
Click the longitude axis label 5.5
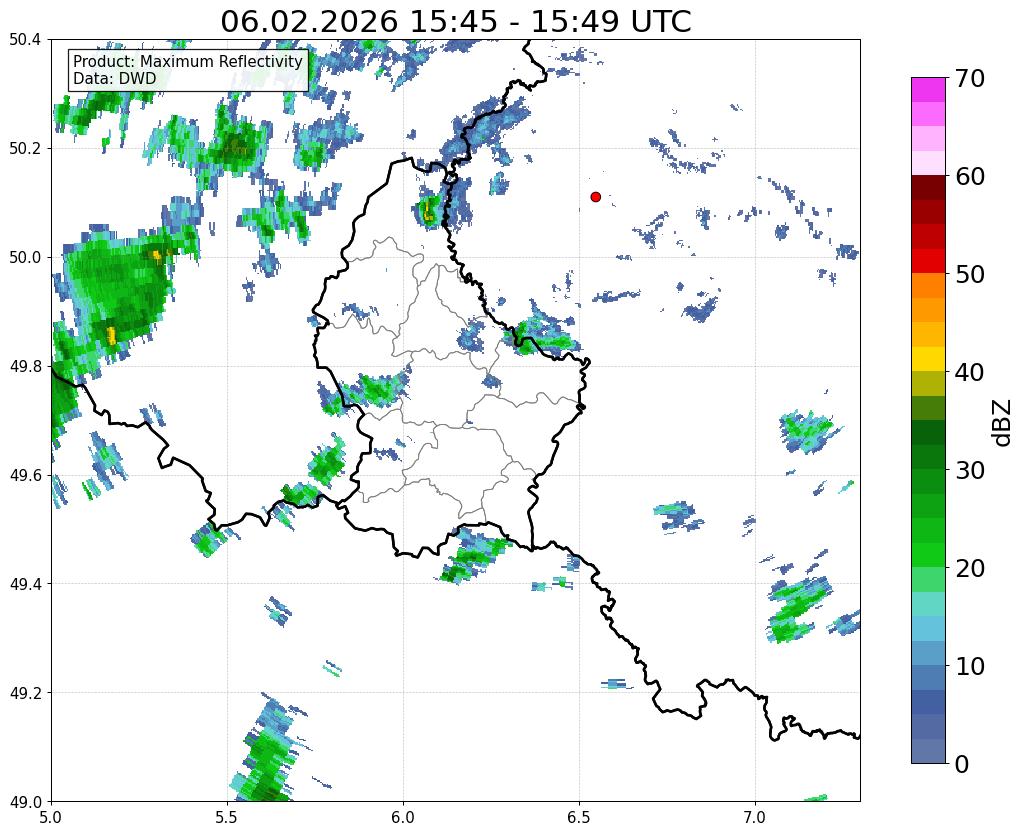[227, 818]
